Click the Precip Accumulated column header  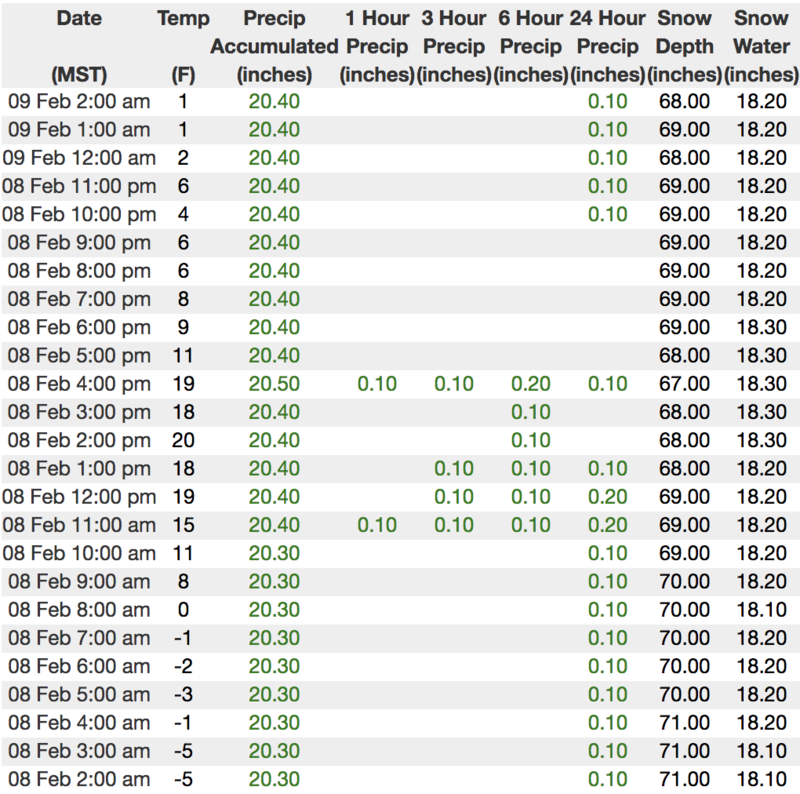click(x=274, y=46)
